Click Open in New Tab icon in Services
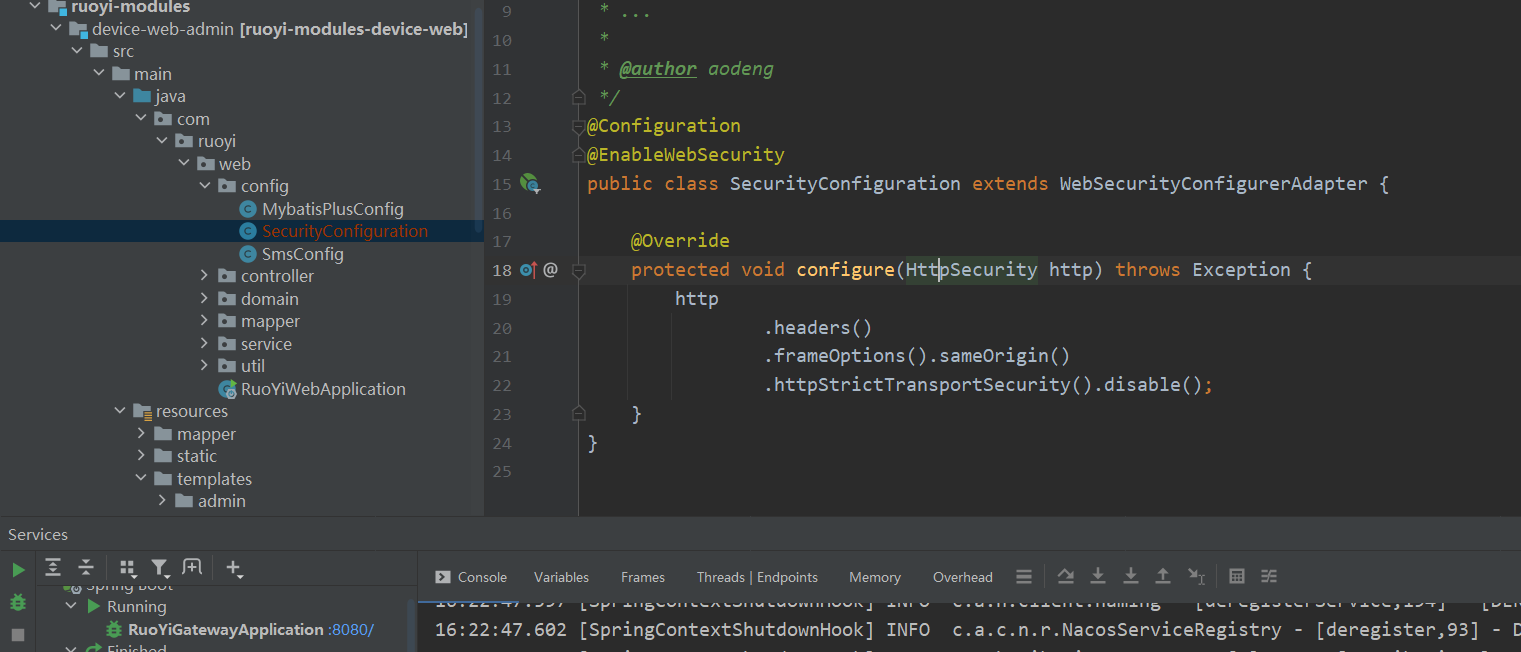This screenshot has height=652, width=1521. point(192,568)
